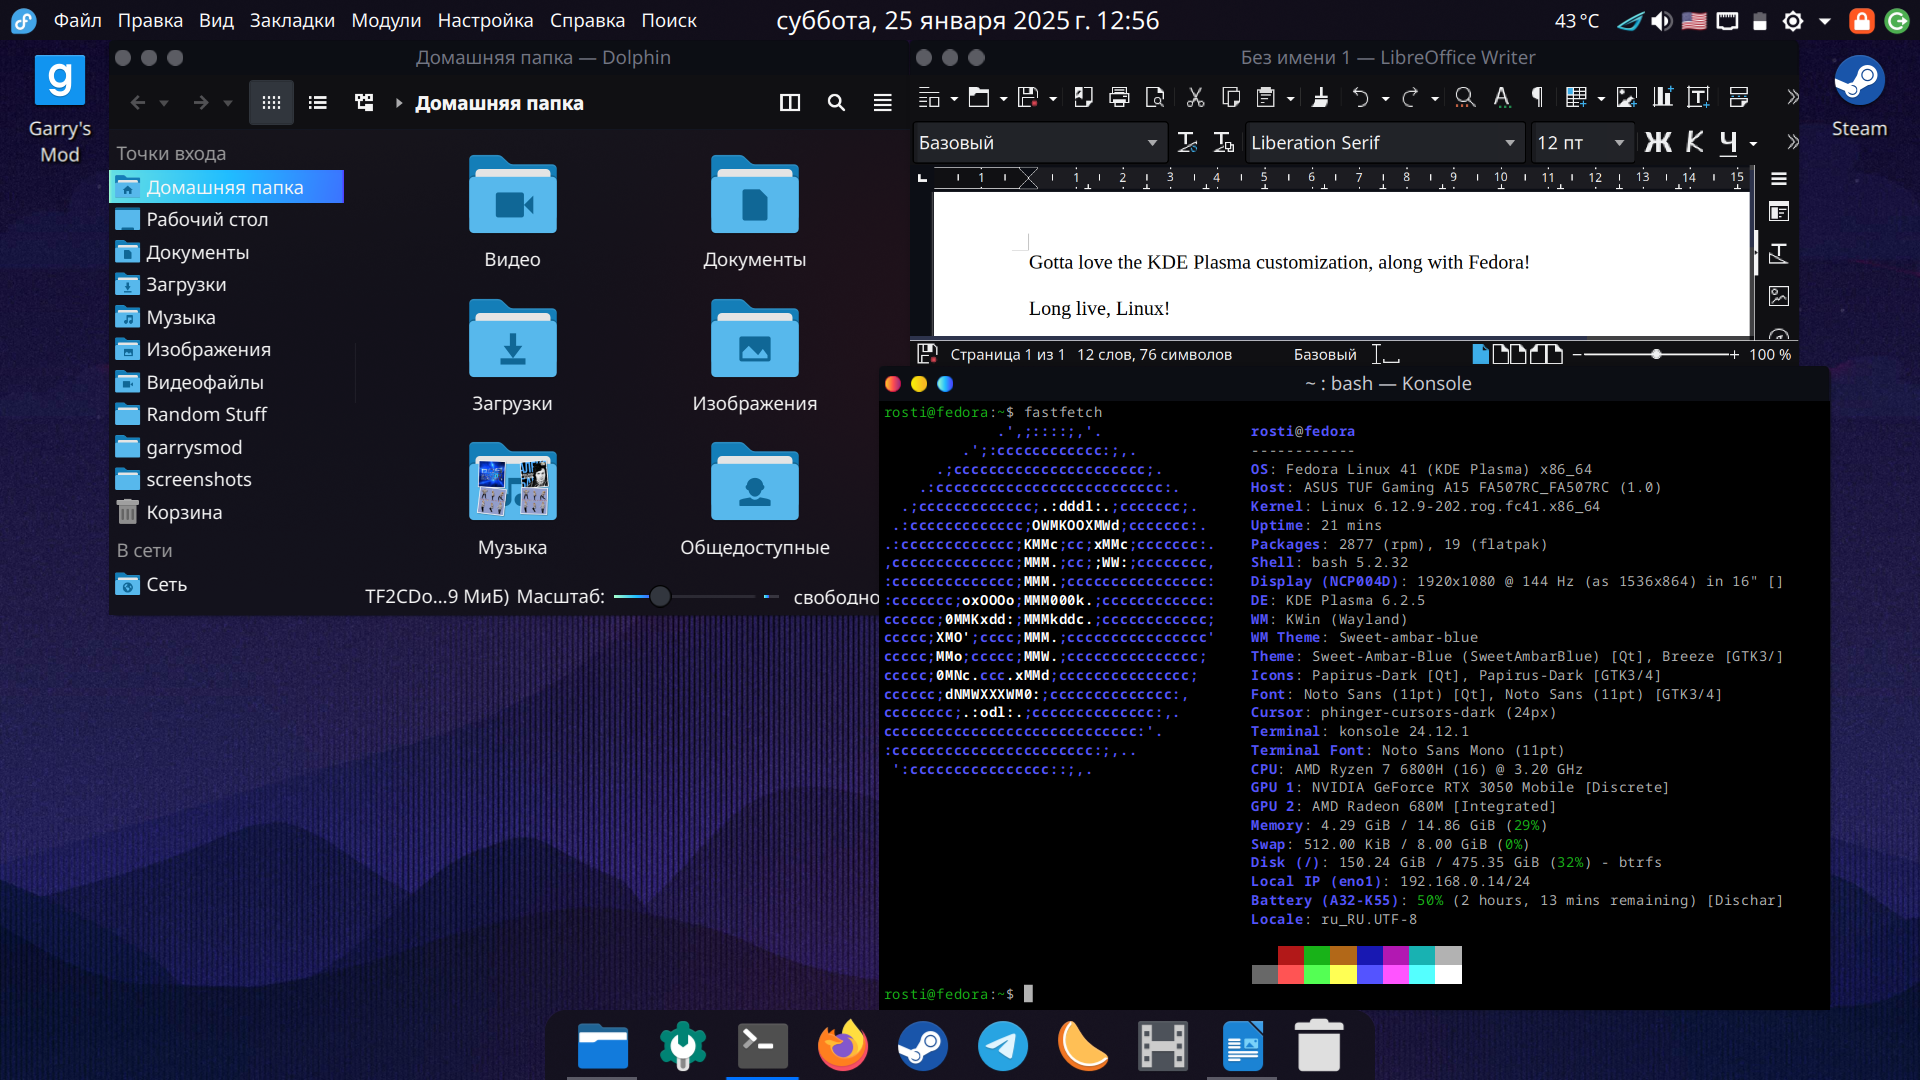The width and height of the screenshot is (1920, 1080).
Task: Open Сеть in Dolphin places panel
Action: [226, 584]
